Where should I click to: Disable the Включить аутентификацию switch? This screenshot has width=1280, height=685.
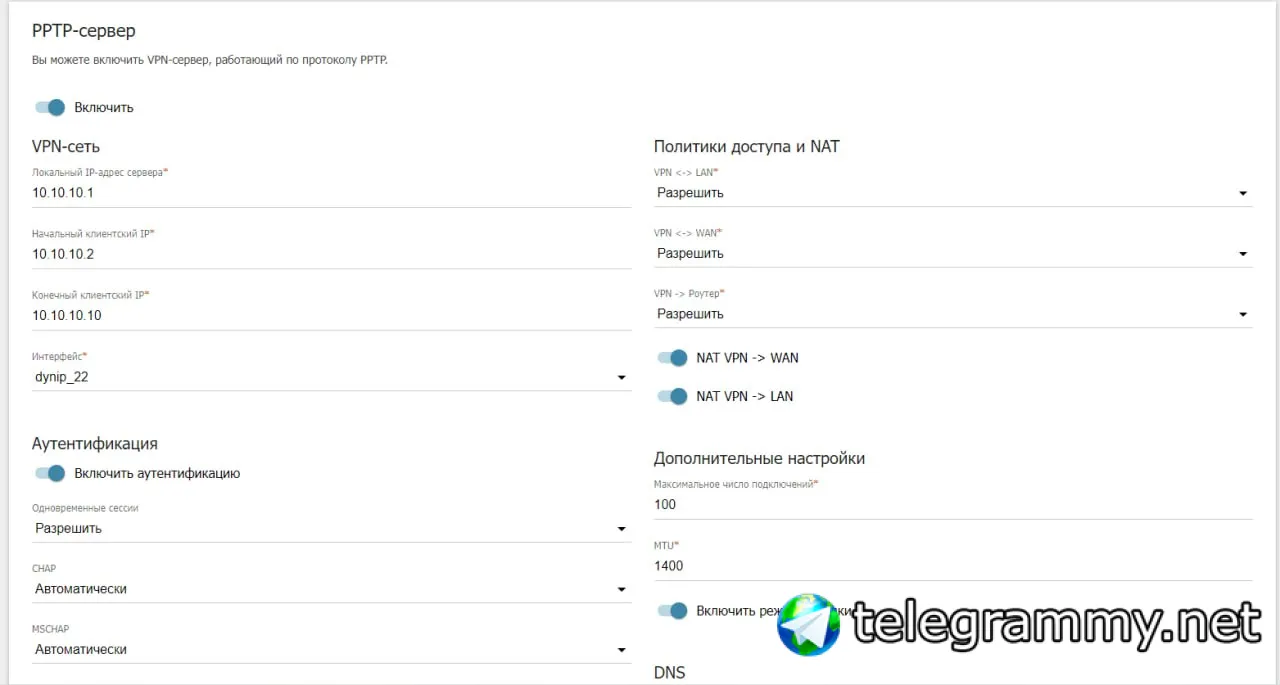tap(50, 473)
